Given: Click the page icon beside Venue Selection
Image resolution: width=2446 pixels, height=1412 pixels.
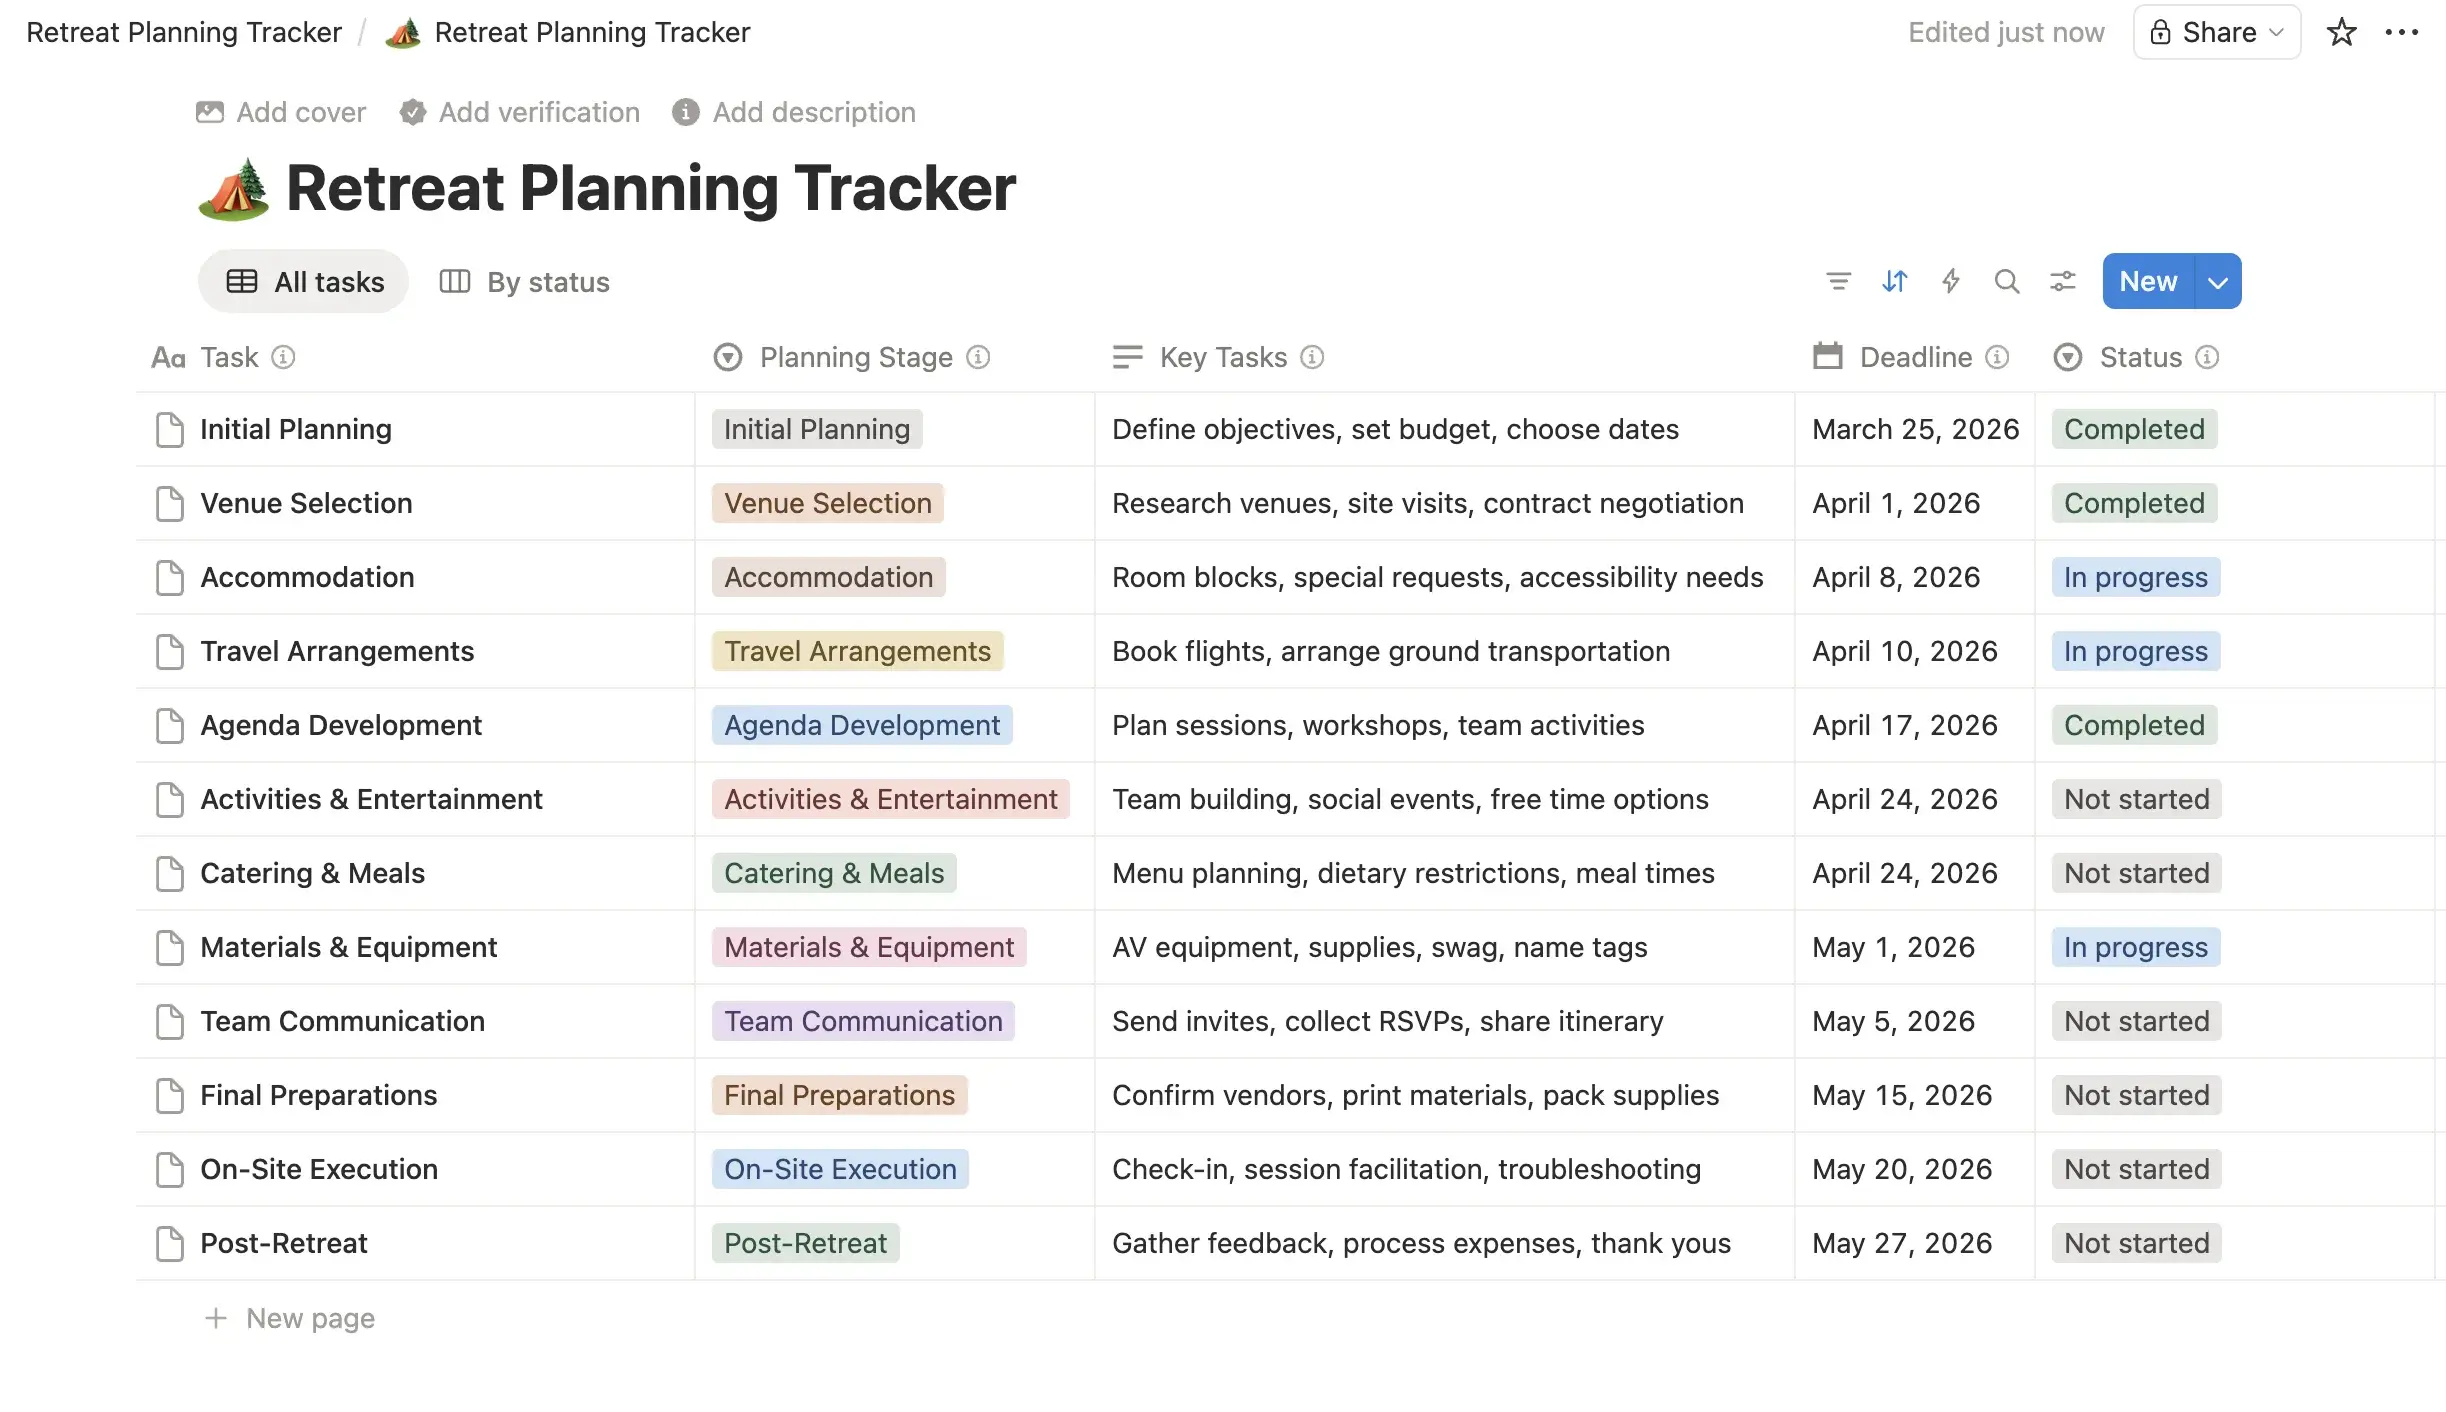Looking at the screenshot, I should pyautogui.click(x=169, y=504).
